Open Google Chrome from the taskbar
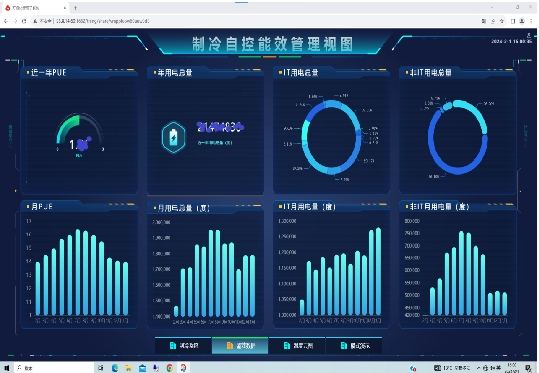 pos(170,368)
